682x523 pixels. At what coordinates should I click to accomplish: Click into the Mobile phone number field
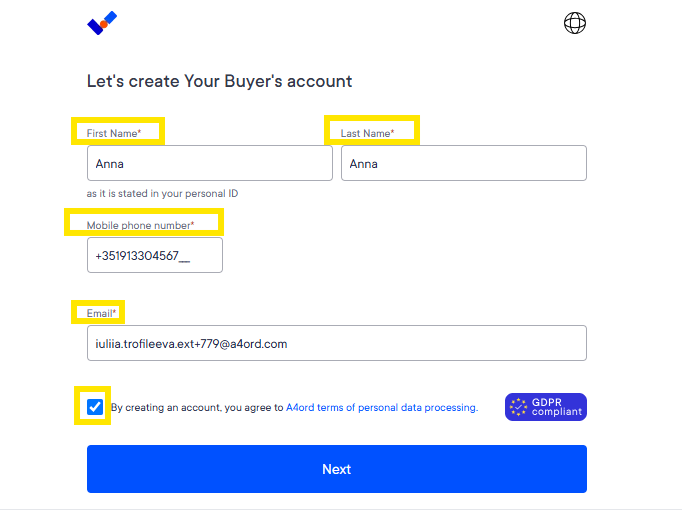click(155, 255)
